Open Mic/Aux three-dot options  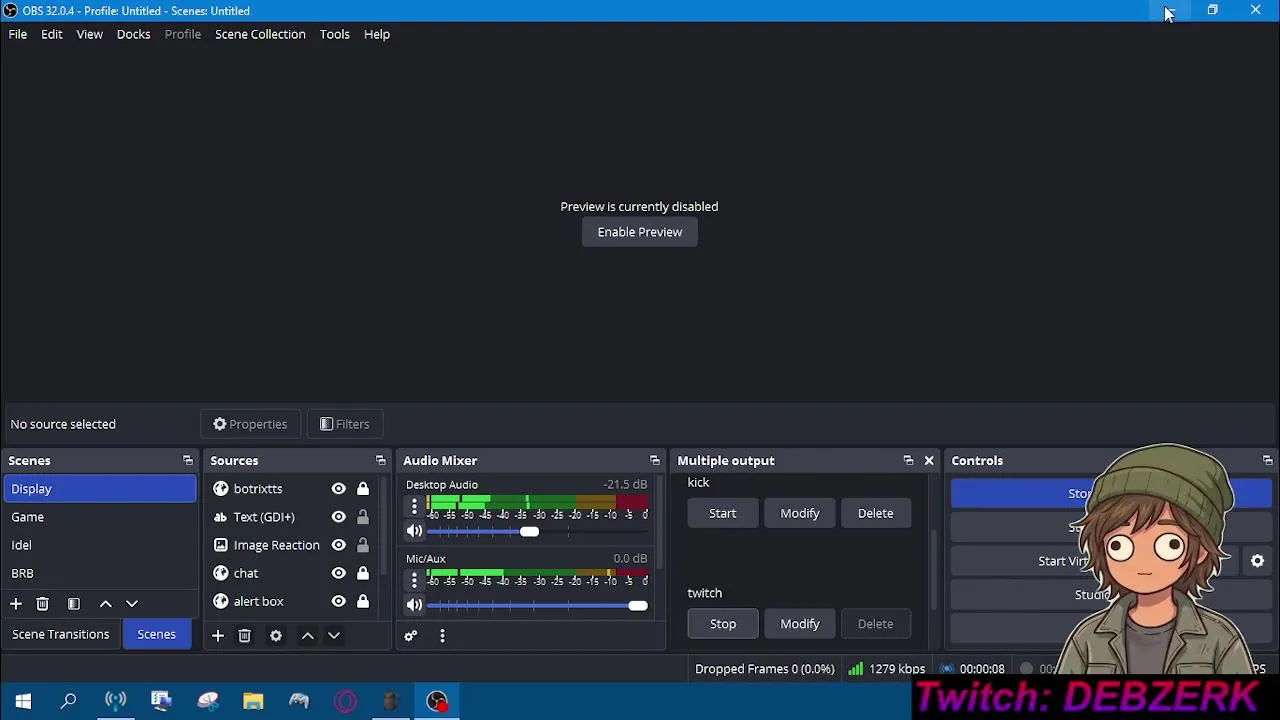click(414, 580)
